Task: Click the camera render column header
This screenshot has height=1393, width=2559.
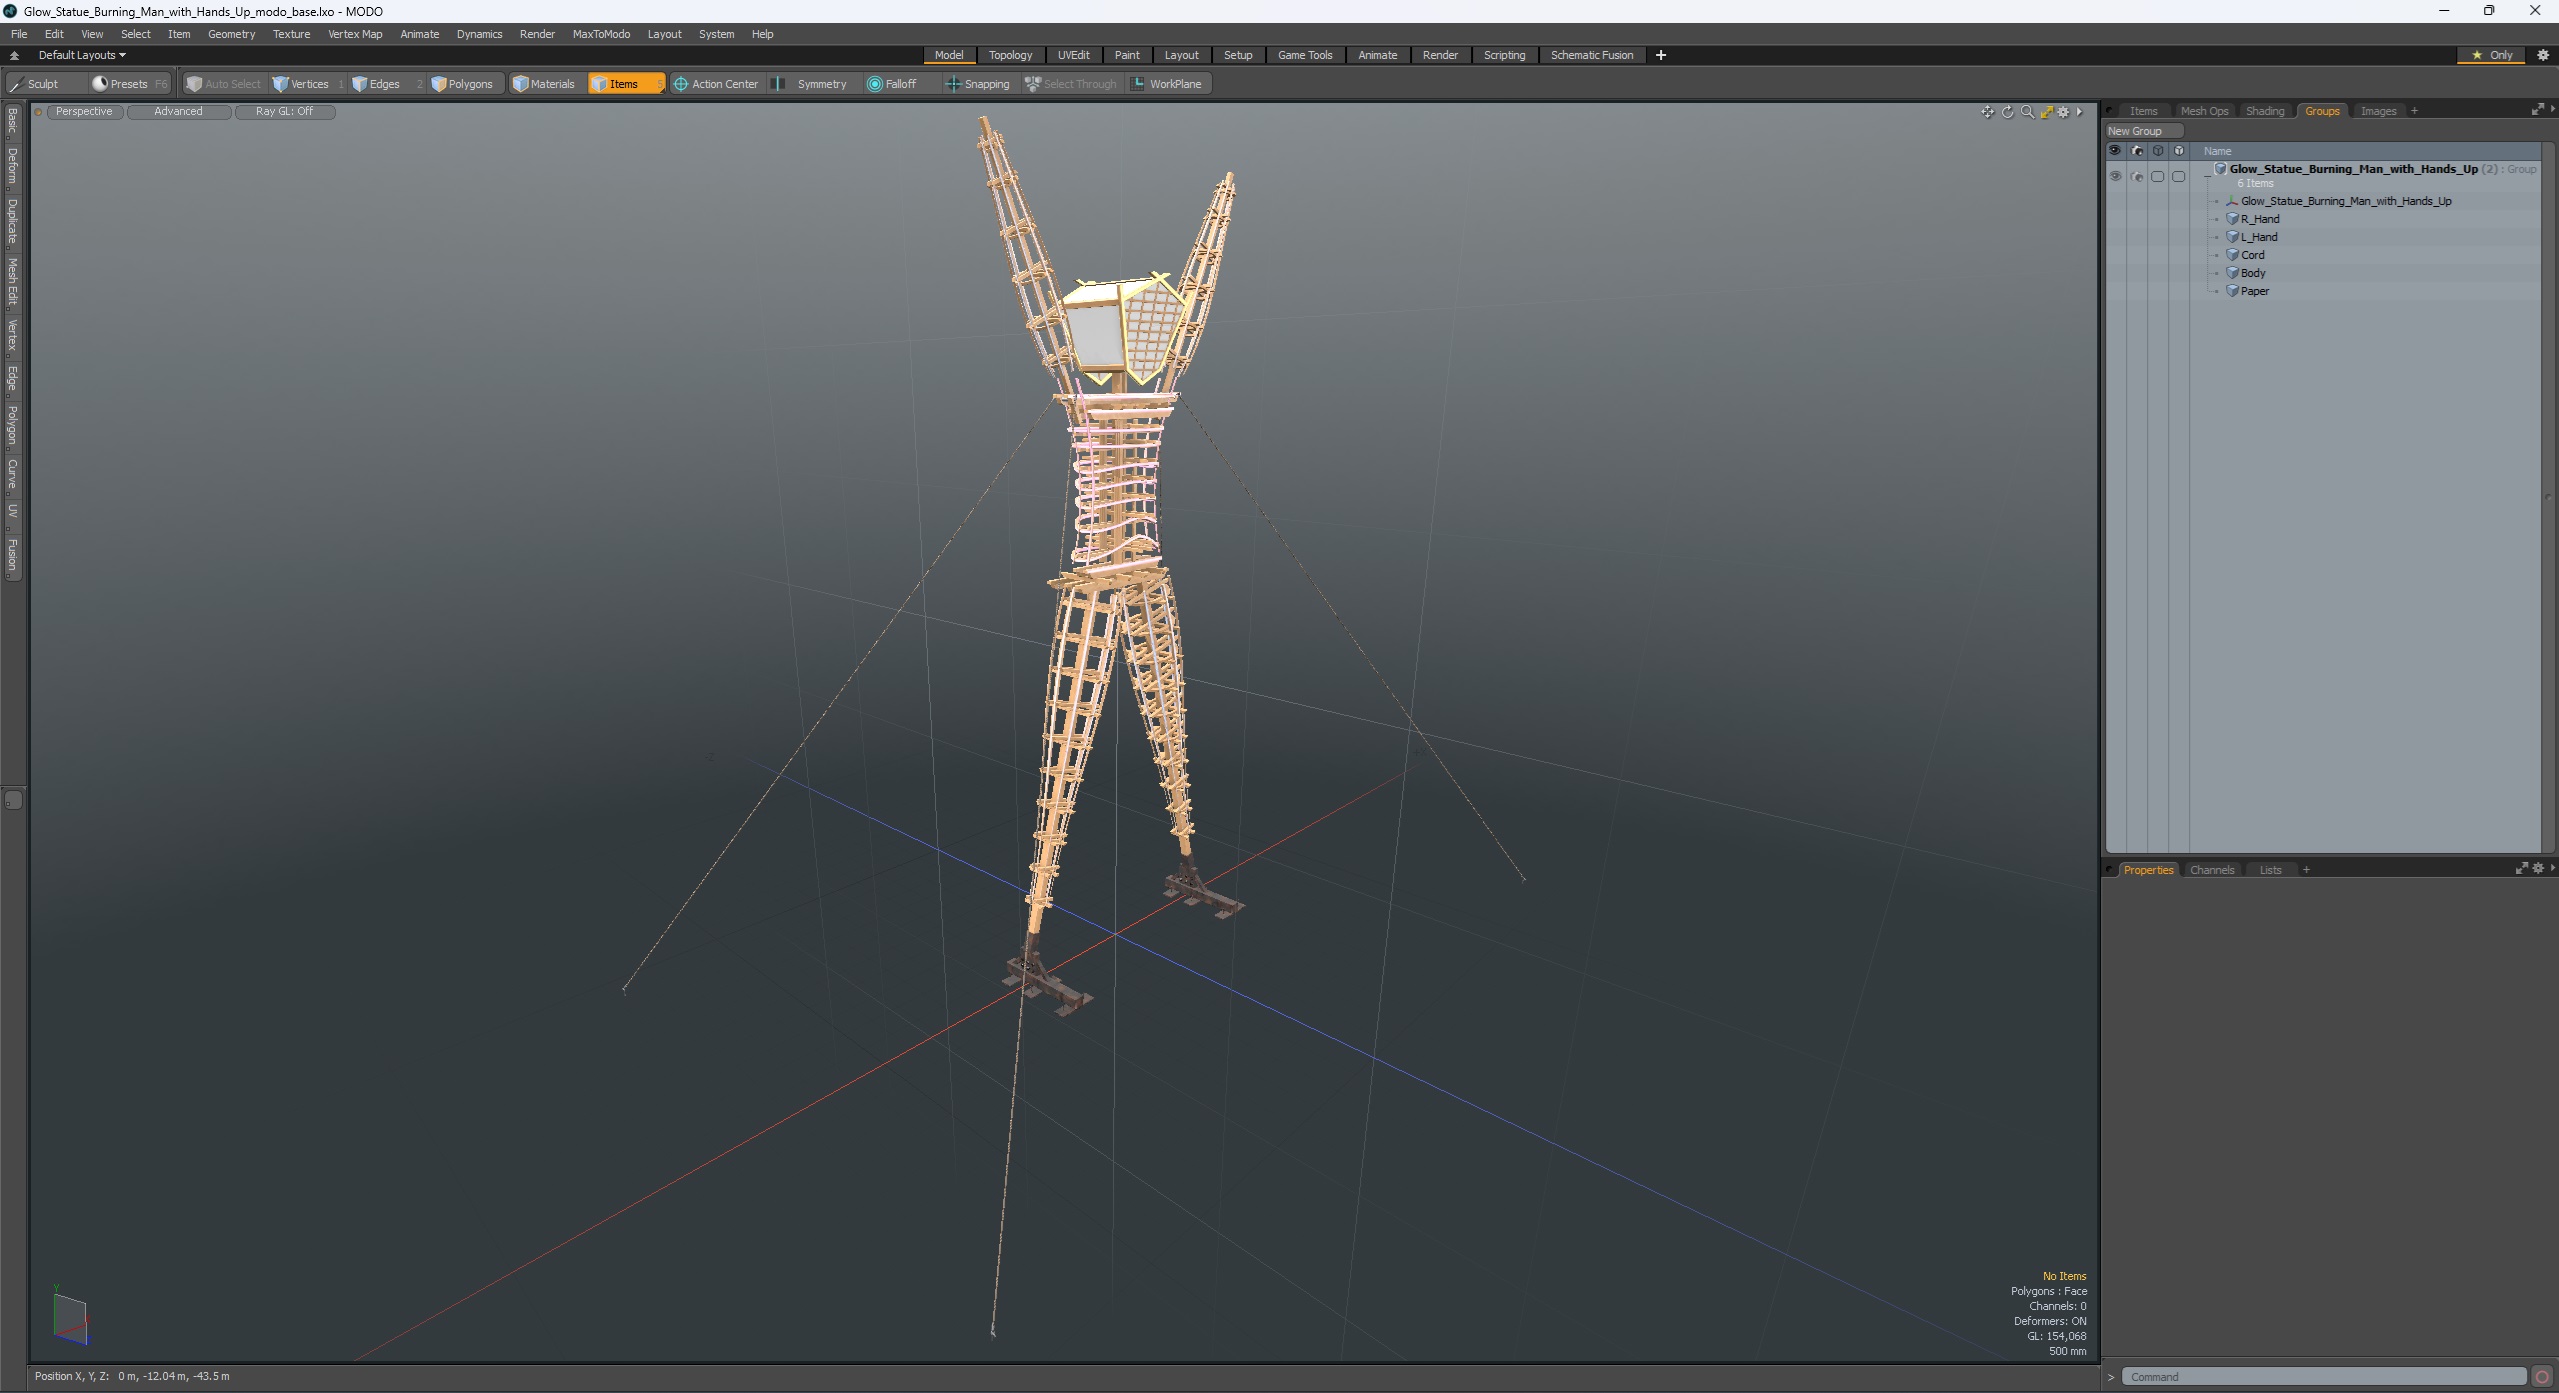Action: point(2137,151)
